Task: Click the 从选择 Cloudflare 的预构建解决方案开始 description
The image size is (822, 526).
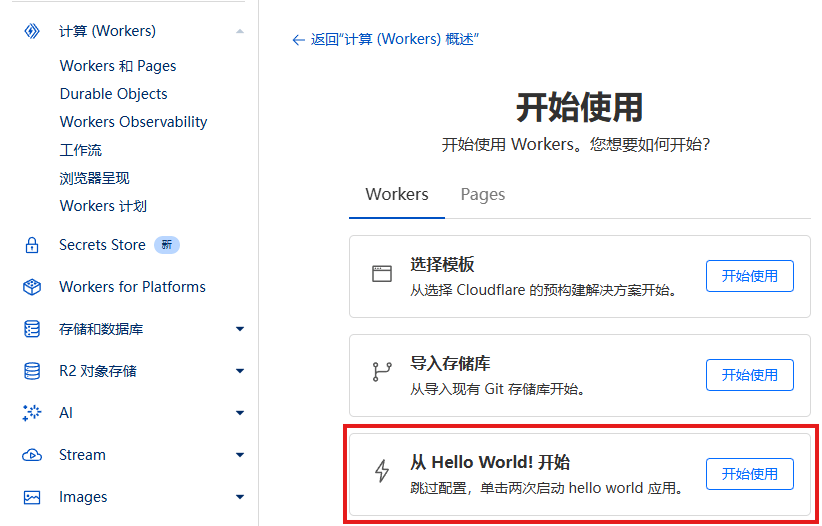Action: 543,290
